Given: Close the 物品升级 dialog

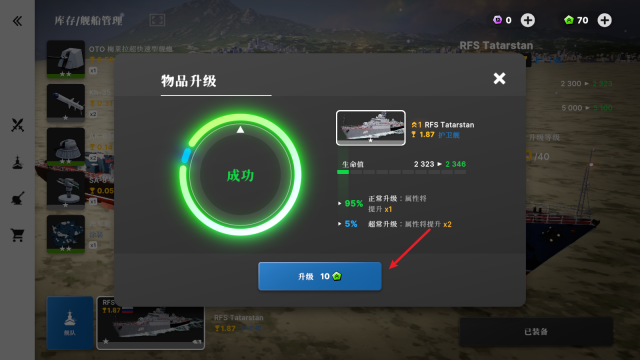Looking at the screenshot, I should click(x=499, y=78).
